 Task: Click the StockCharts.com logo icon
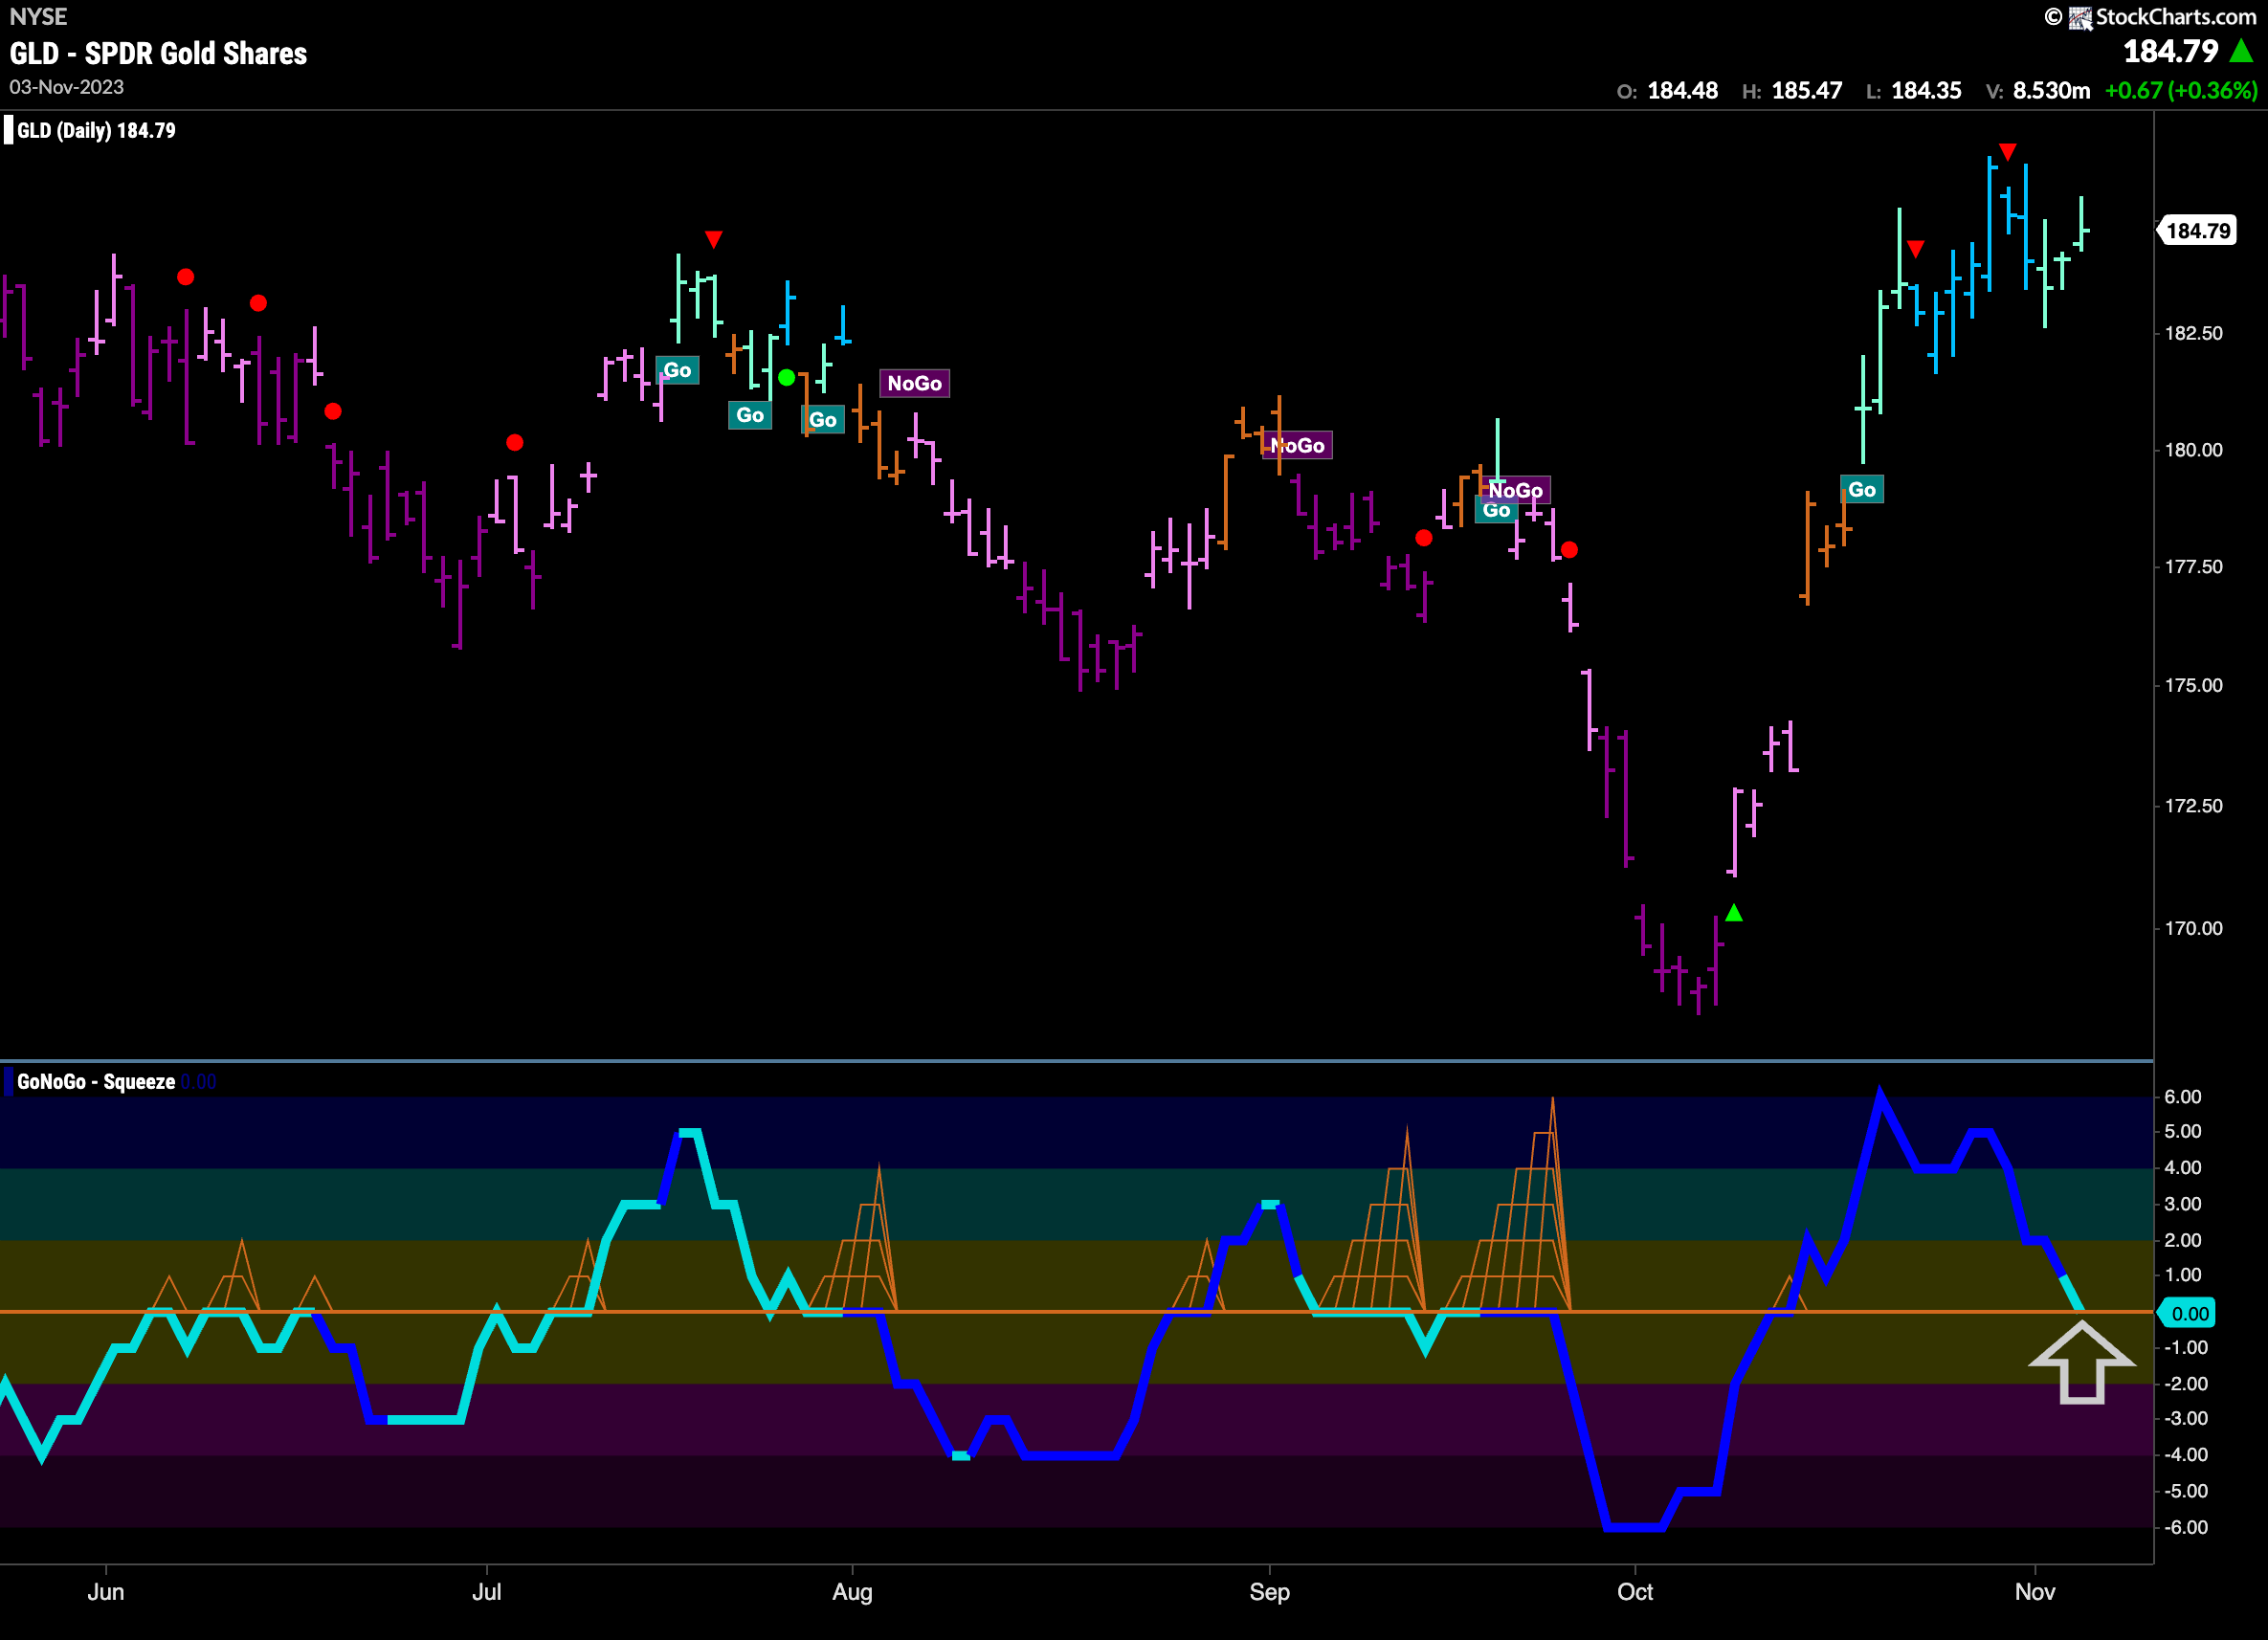tap(2081, 17)
